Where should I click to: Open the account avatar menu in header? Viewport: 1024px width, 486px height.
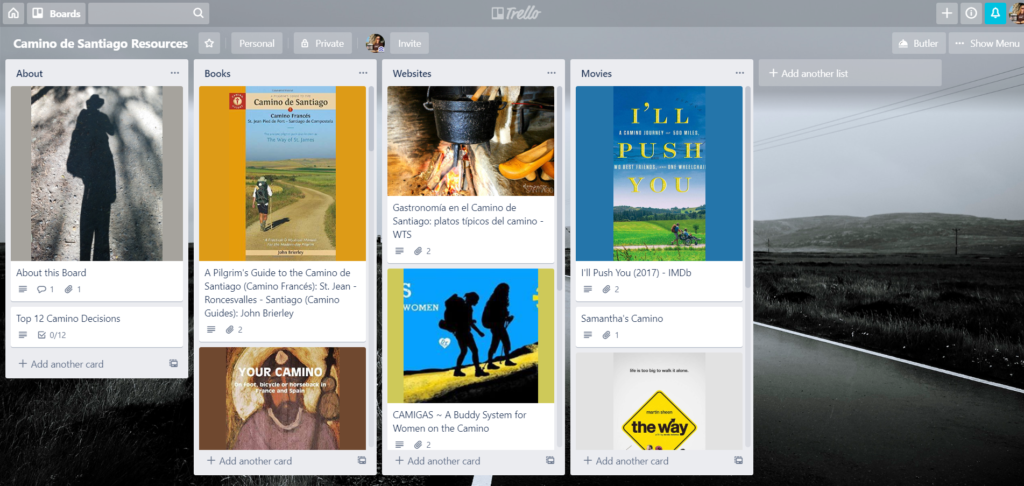coord(1017,13)
